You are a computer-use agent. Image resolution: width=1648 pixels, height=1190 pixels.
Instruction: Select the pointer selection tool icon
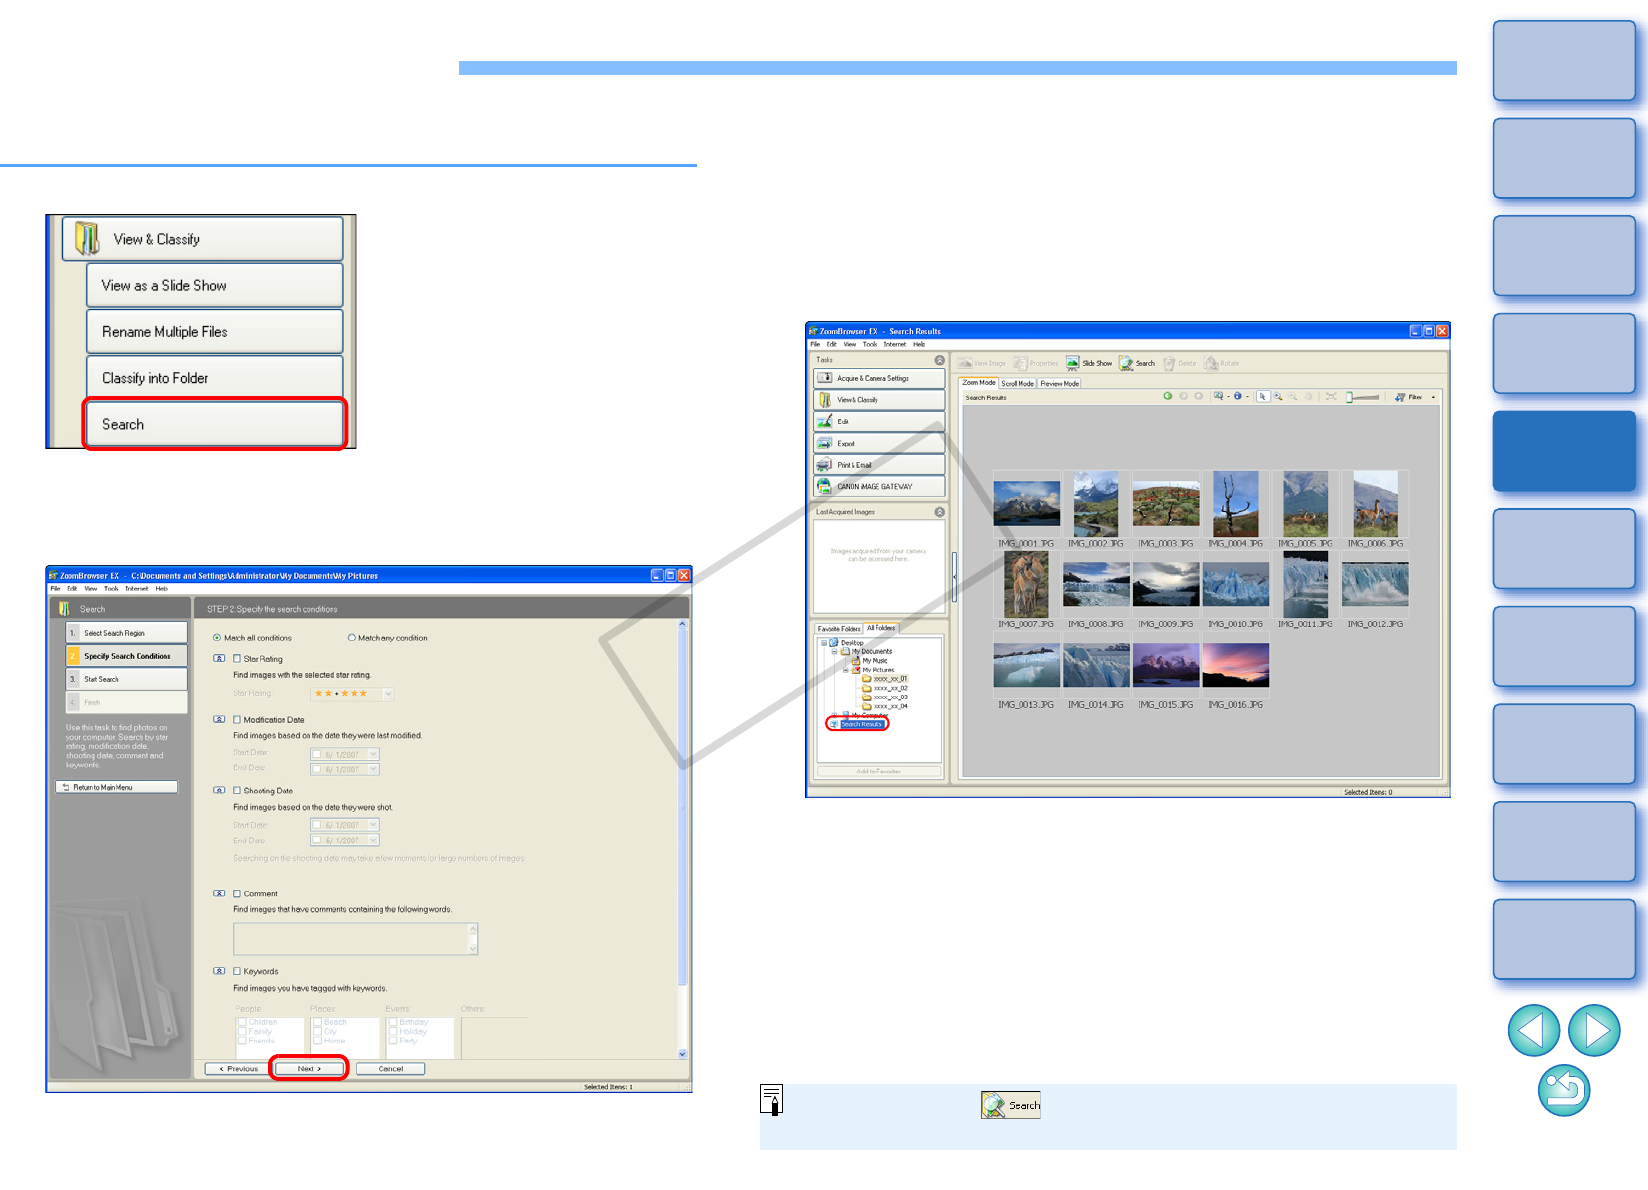[x=1263, y=397]
